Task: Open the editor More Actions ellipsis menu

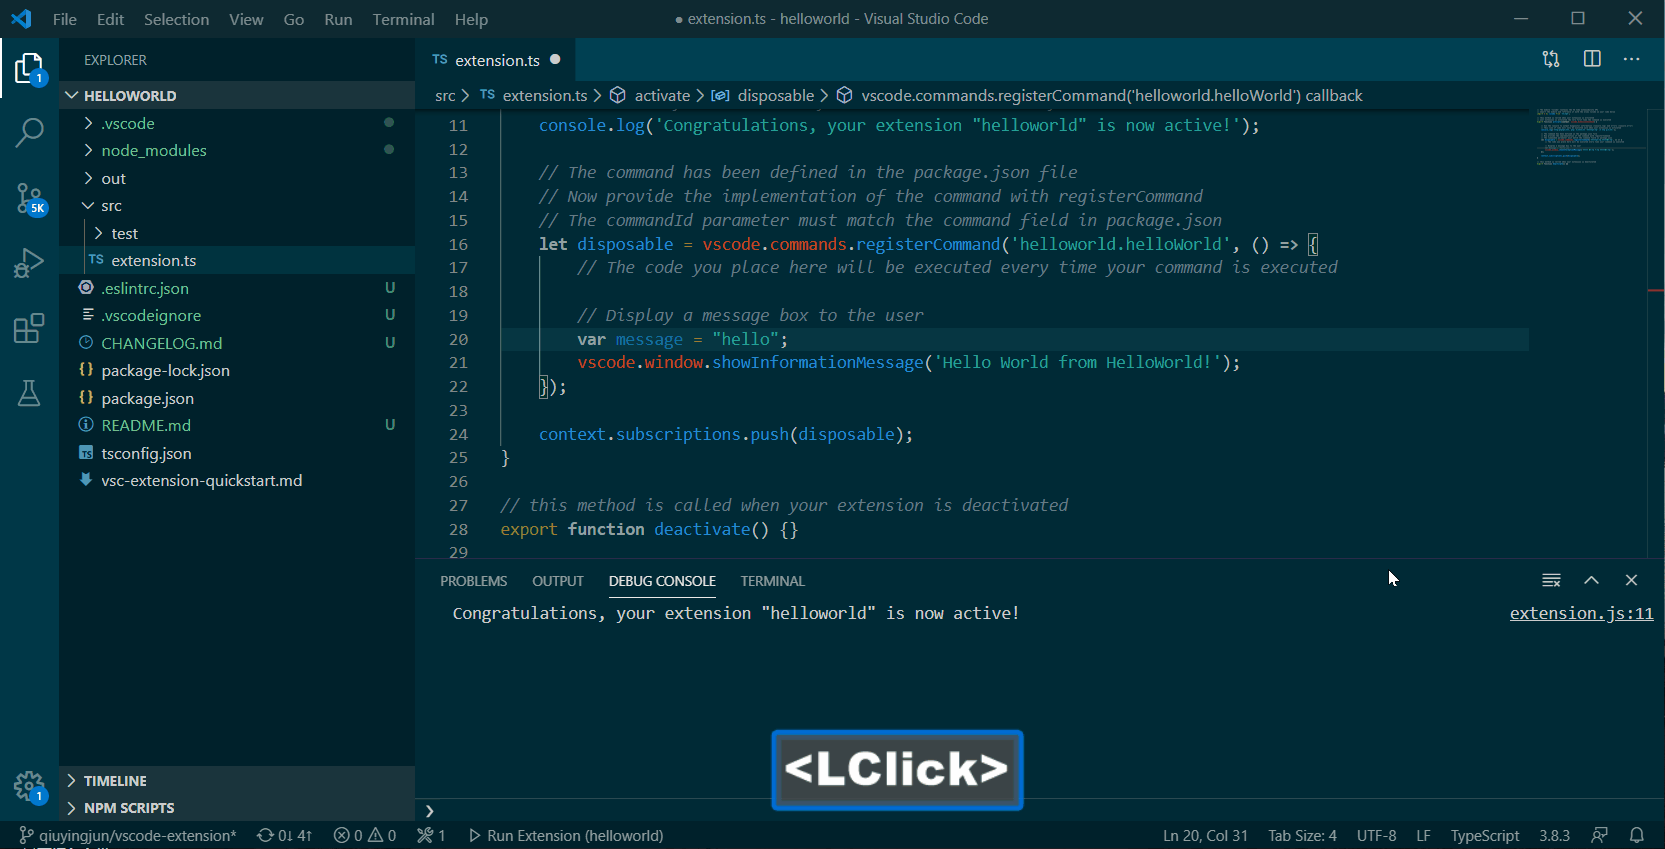Action: point(1632,59)
